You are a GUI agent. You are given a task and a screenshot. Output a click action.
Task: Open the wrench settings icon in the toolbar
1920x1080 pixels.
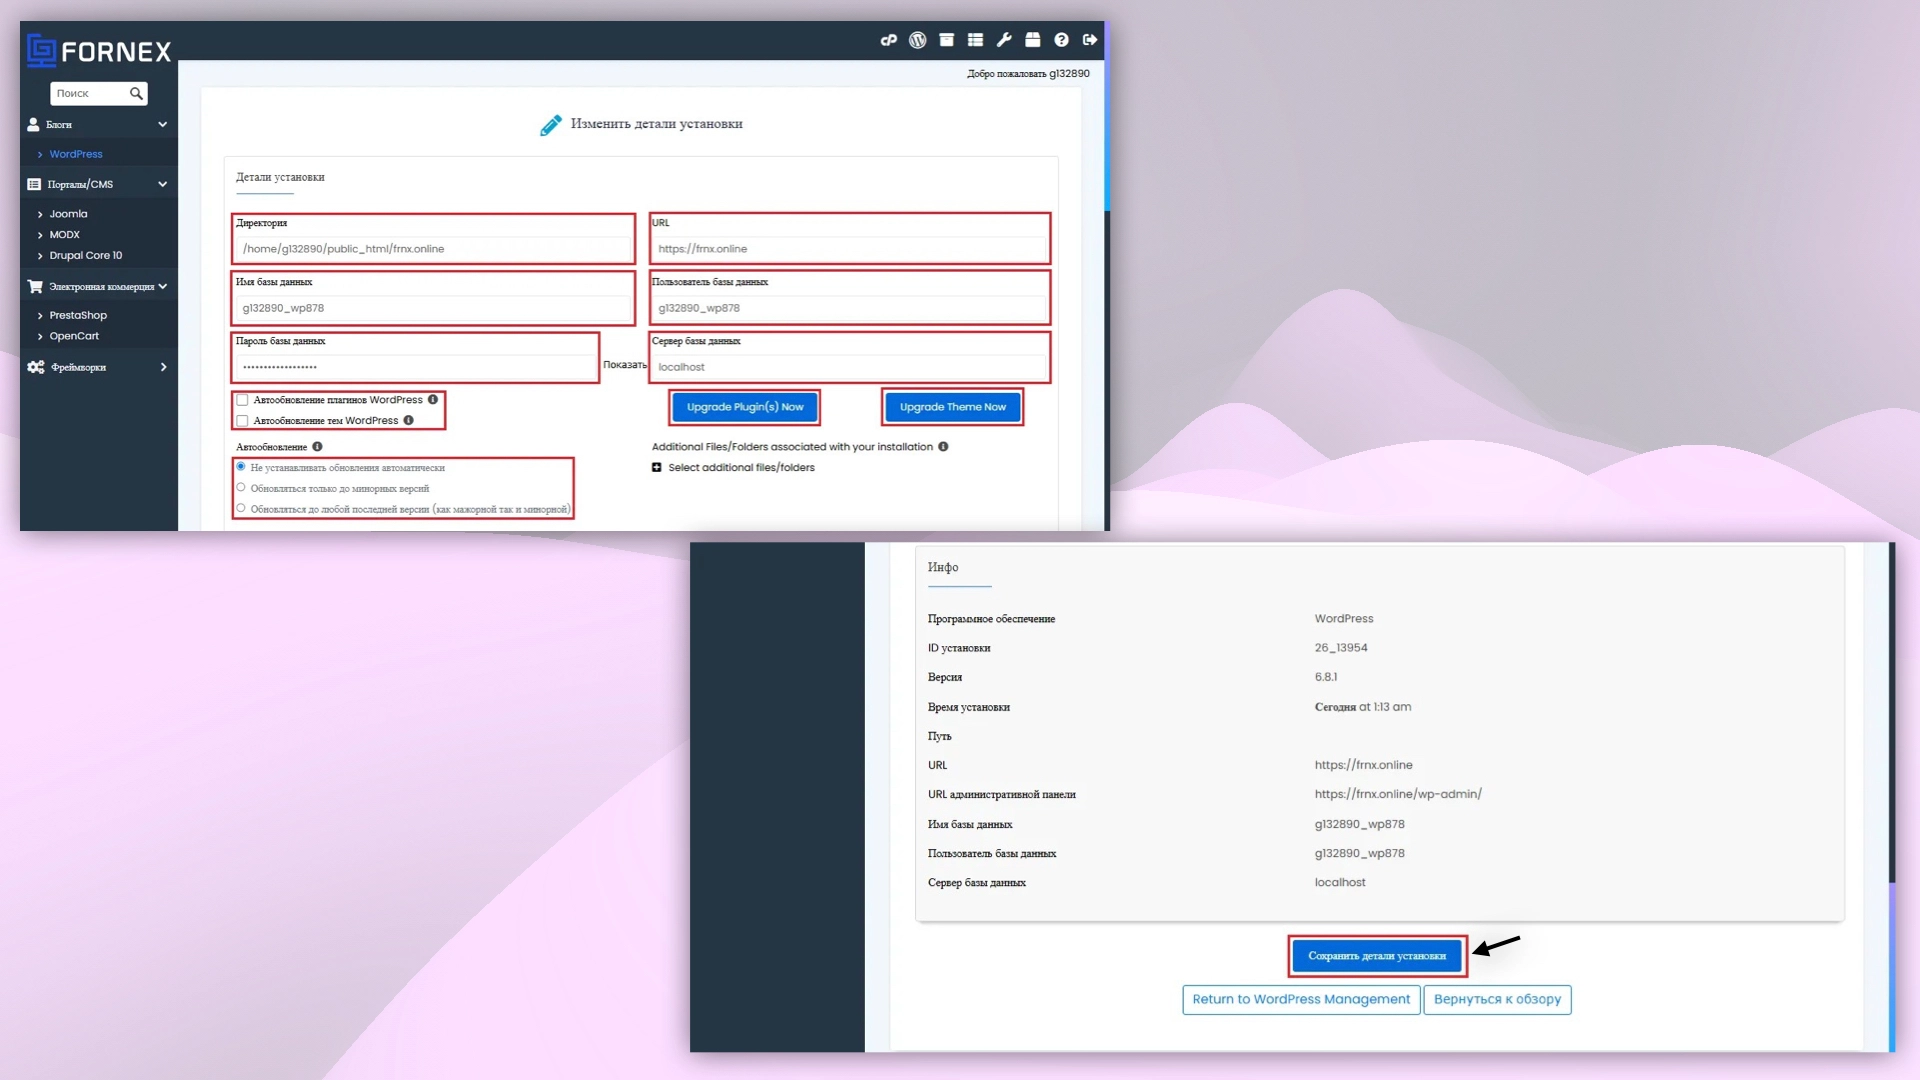click(1005, 40)
